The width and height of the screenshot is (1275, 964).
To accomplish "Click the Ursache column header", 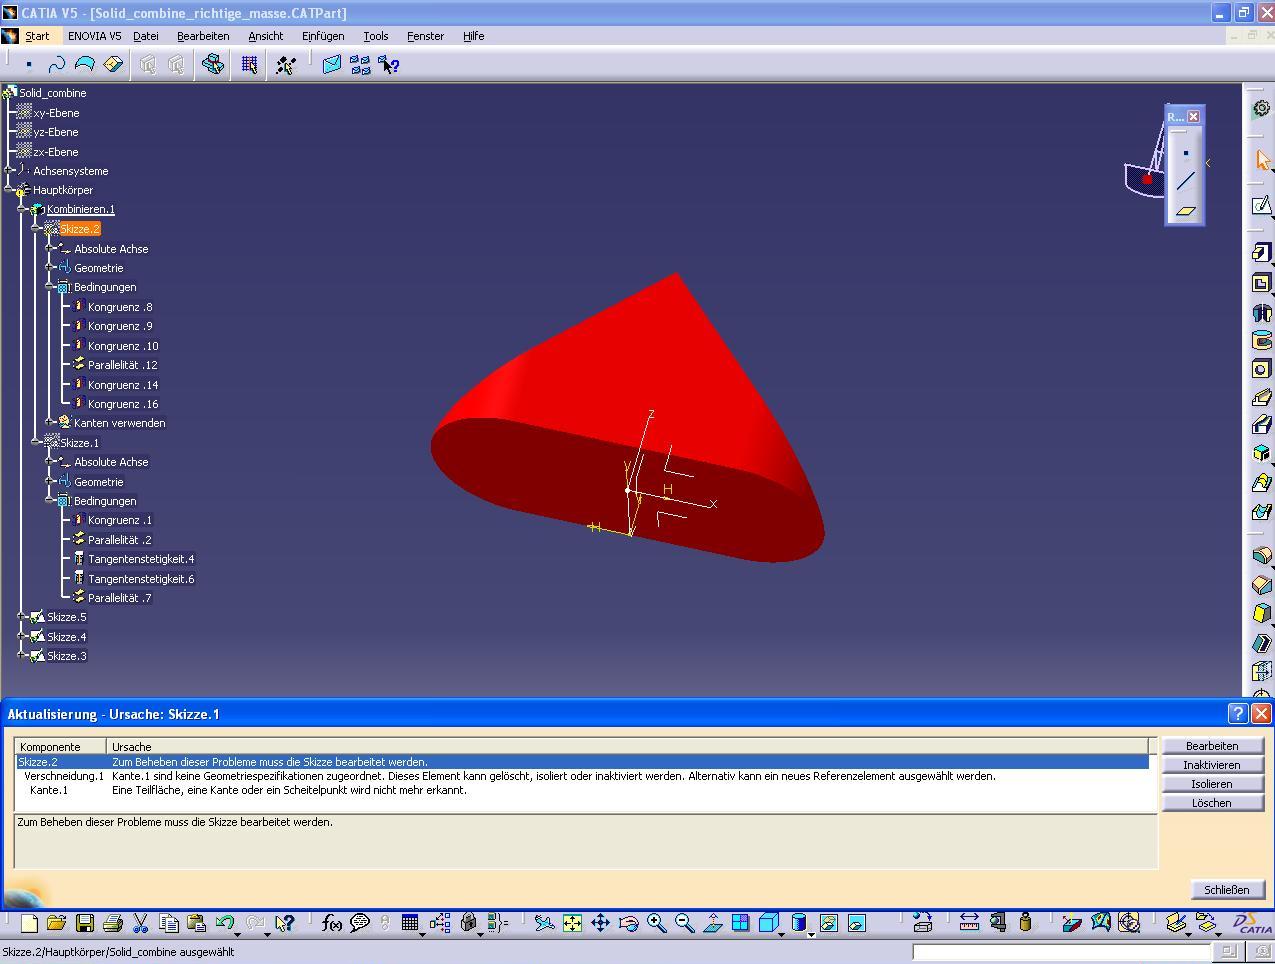I will point(629,747).
